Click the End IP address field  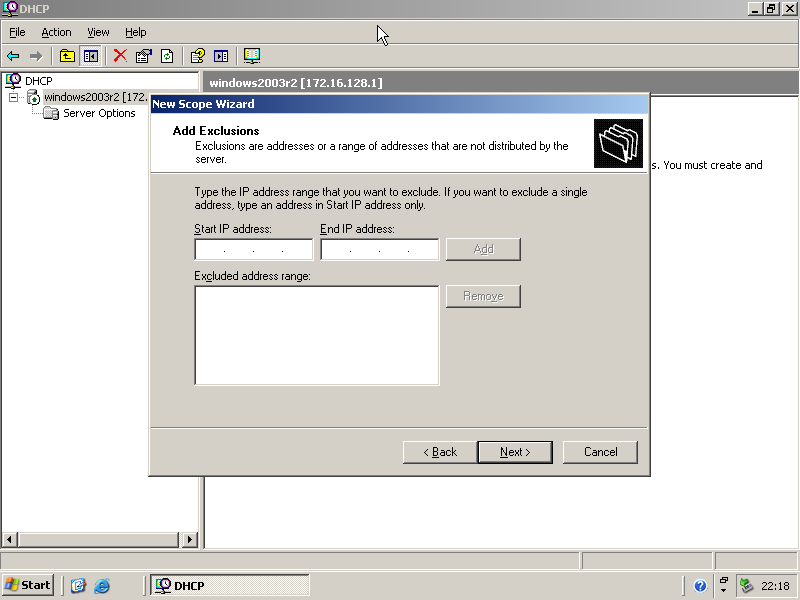pyautogui.click(x=379, y=249)
